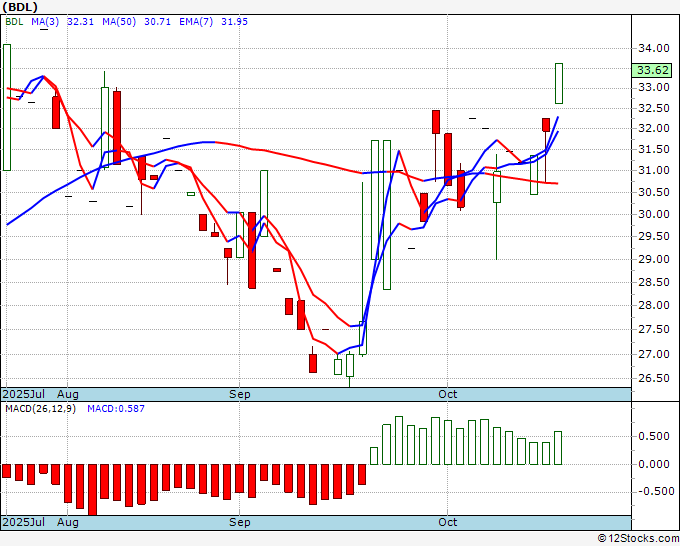Click Sep on the price chart timeline
The height and width of the screenshot is (546, 680).
(240, 394)
